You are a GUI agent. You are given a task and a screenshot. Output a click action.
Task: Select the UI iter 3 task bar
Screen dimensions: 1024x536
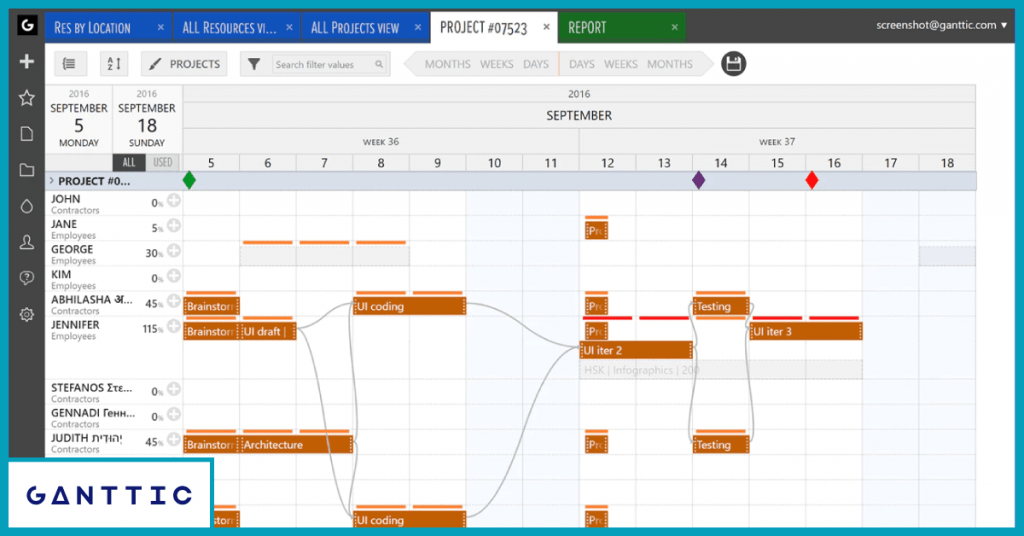806,332
